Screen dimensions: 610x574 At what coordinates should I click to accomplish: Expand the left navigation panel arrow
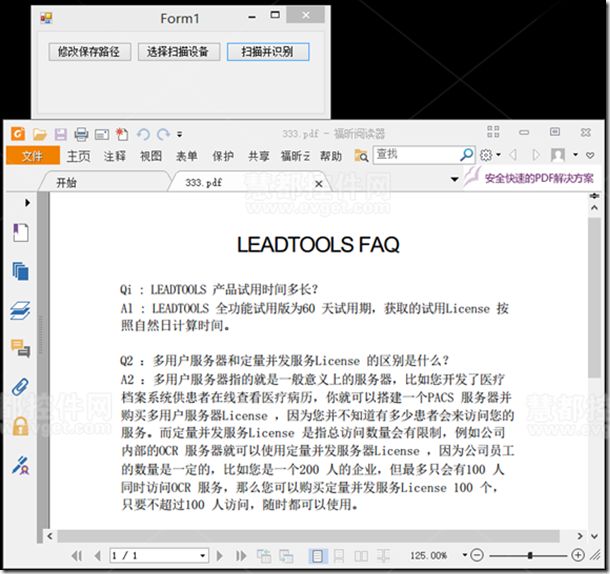[27, 203]
